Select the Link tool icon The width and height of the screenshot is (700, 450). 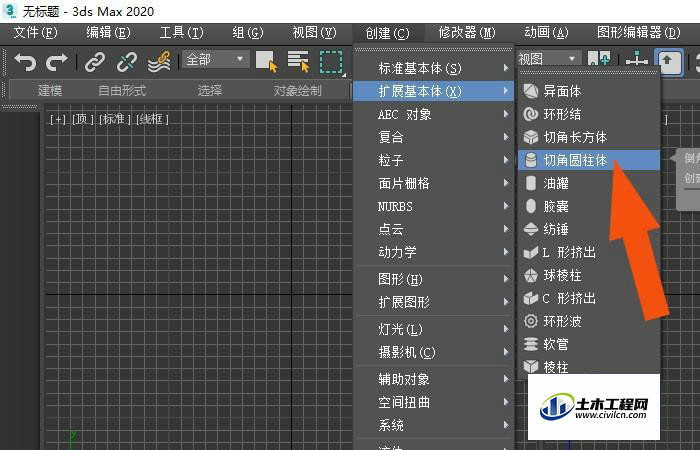click(95, 61)
